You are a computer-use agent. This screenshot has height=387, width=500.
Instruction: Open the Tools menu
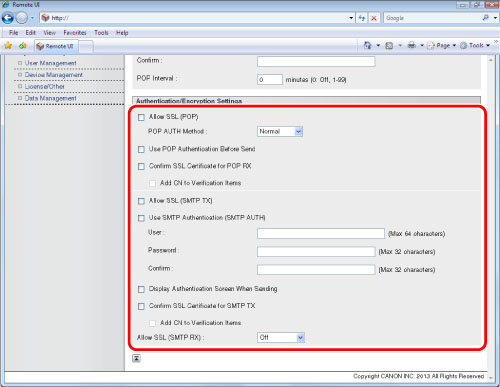coord(101,33)
